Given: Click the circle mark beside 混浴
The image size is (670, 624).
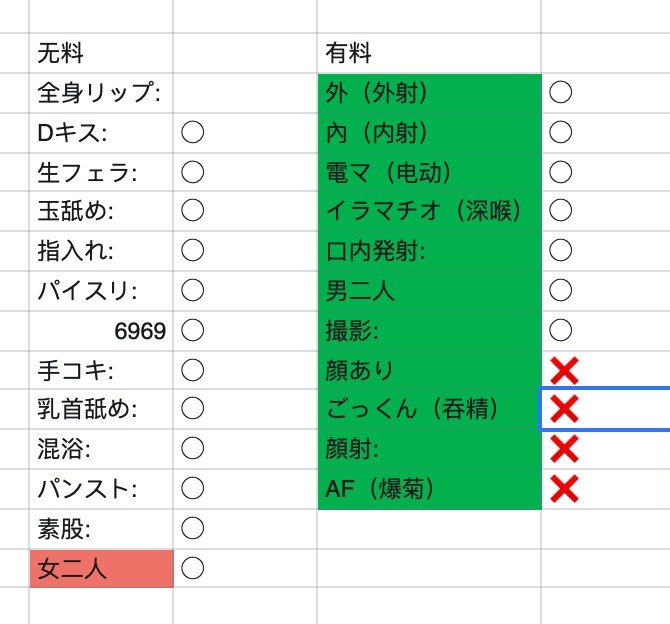Looking at the screenshot, I should tap(193, 448).
